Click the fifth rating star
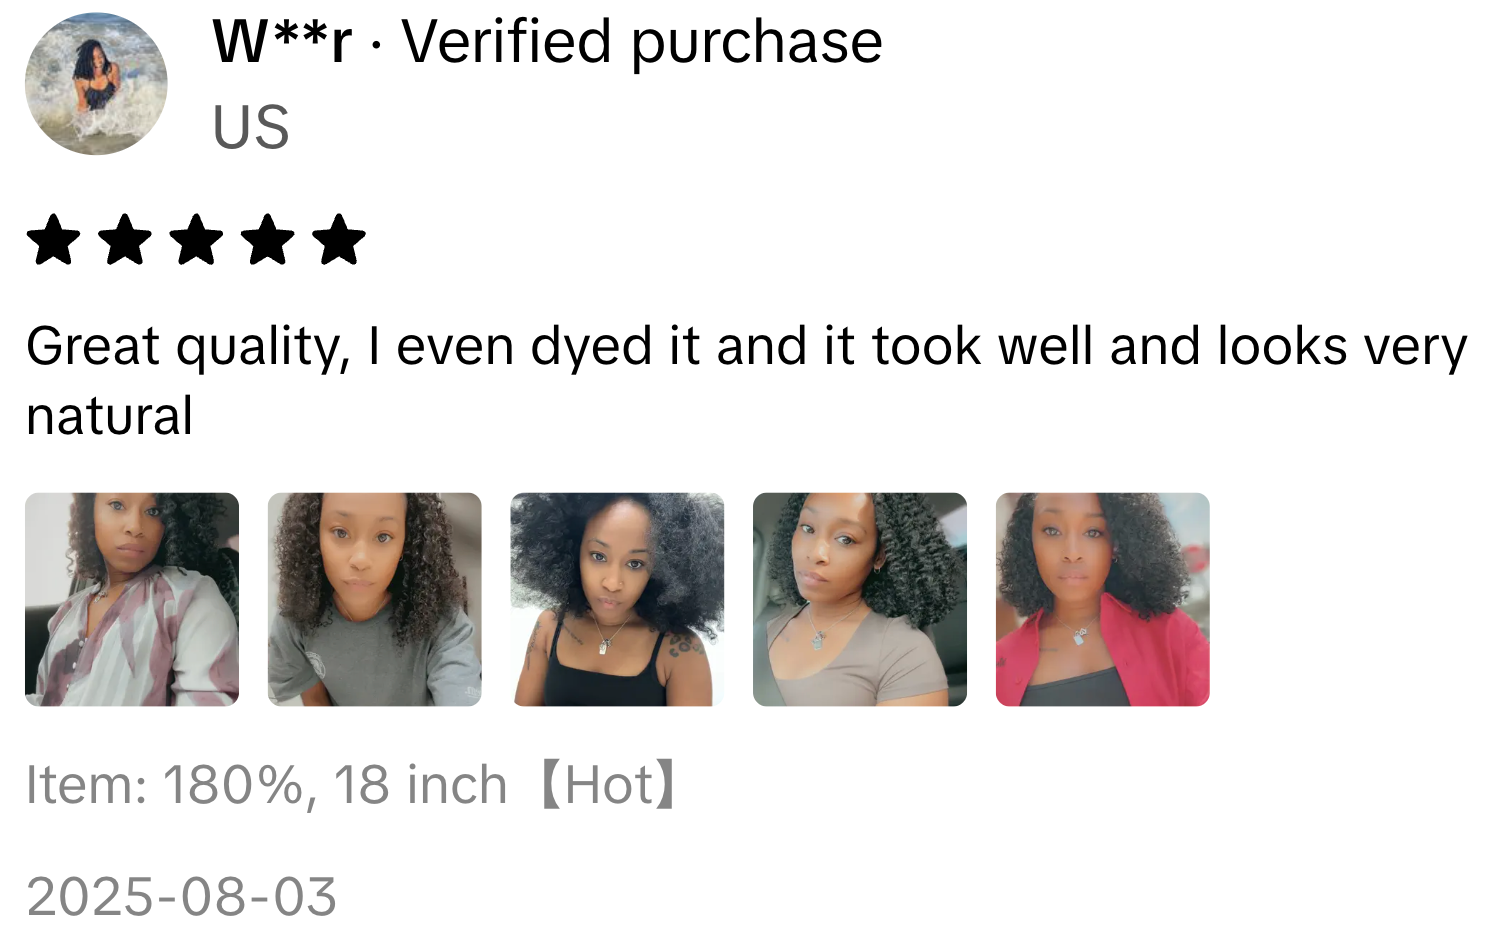Viewport: 1502px width, 952px height. click(x=339, y=240)
